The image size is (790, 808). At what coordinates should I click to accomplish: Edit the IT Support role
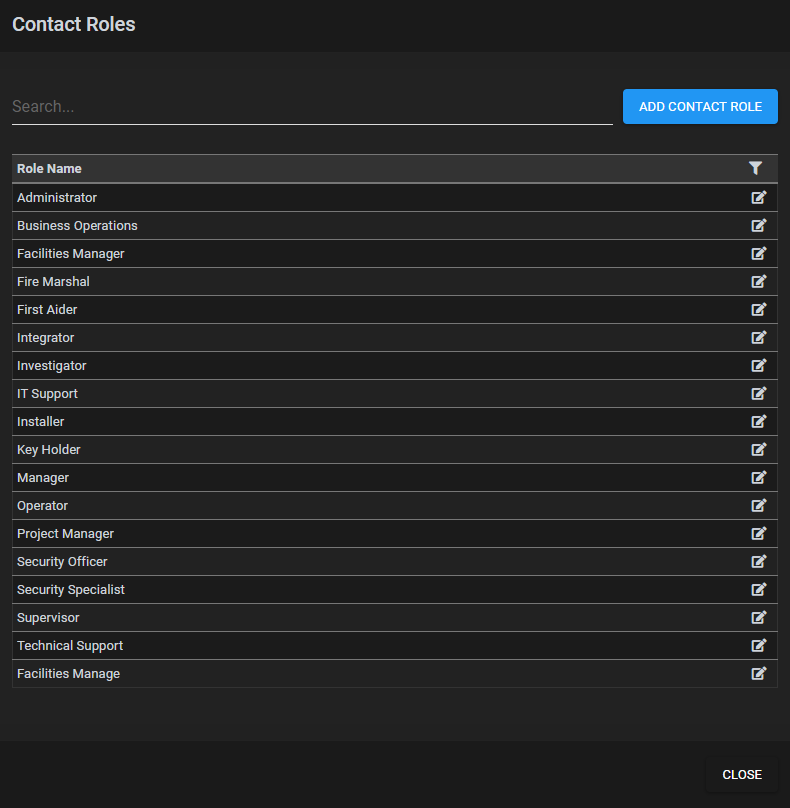point(759,393)
